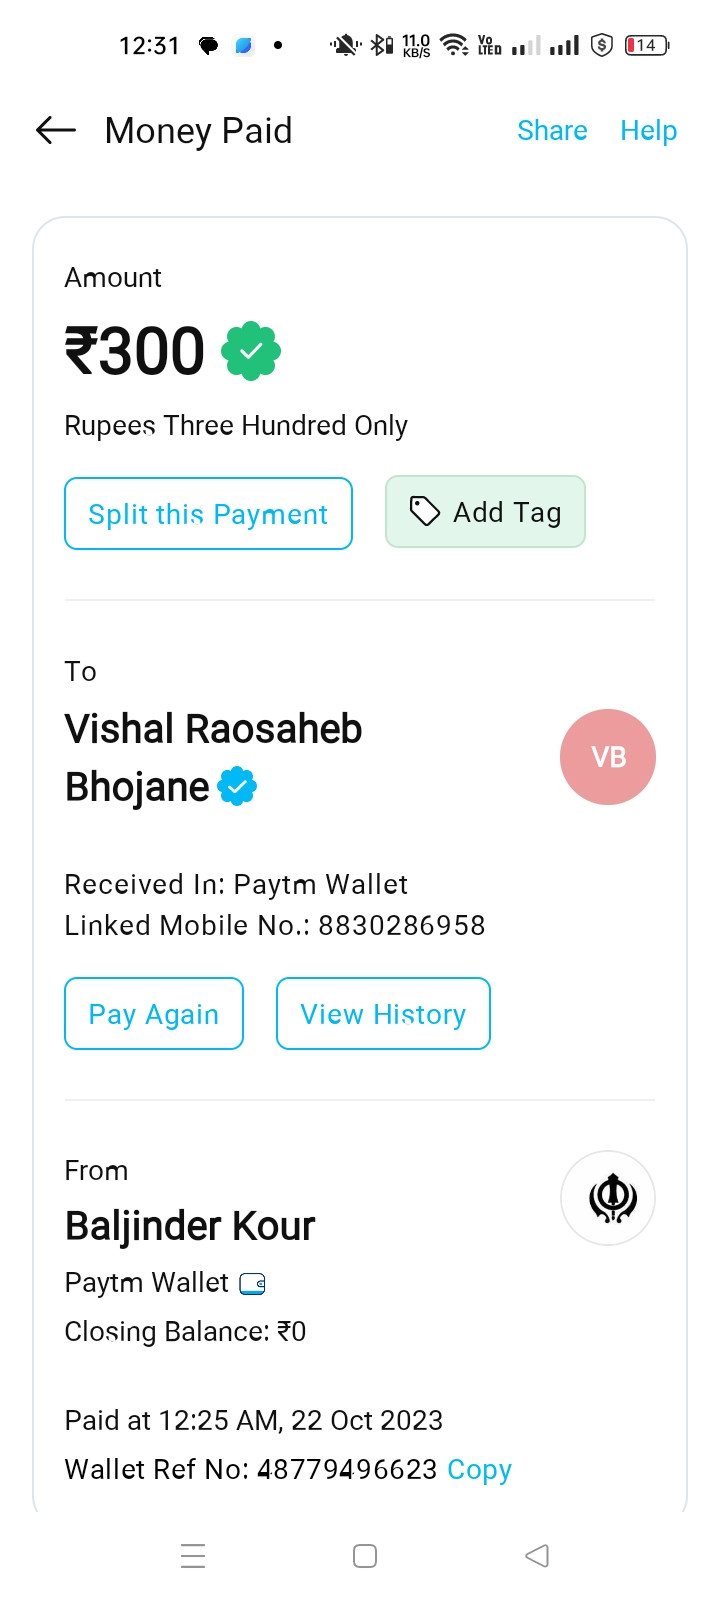Tap the tag icon in Add Tag

tap(425, 512)
